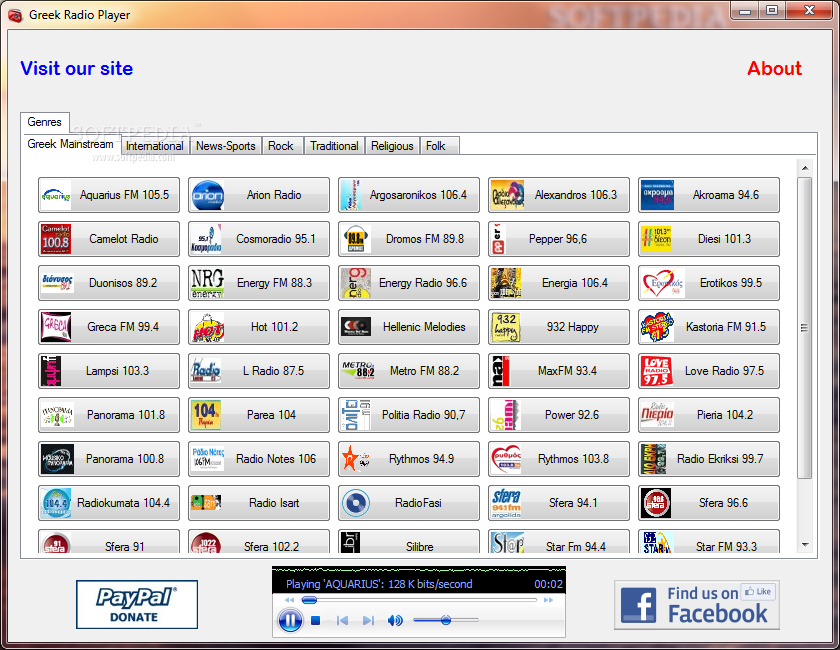
Task: Switch to the Folk tab
Action: tap(439, 146)
